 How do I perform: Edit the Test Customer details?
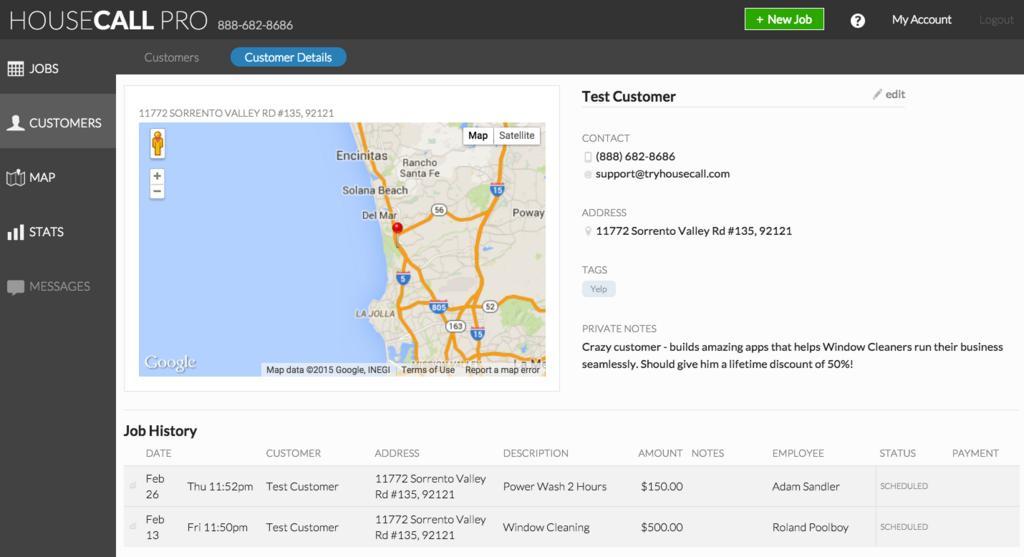pyautogui.click(x=889, y=94)
